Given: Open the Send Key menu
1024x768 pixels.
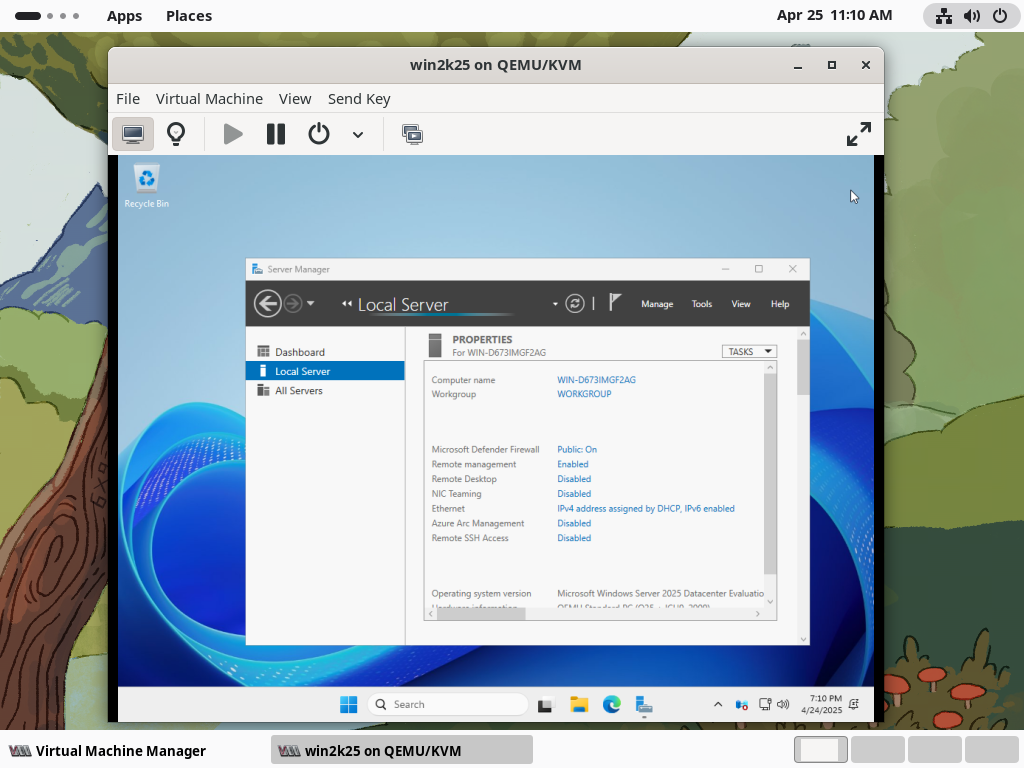Looking at the screenshot, I should 359,99.
